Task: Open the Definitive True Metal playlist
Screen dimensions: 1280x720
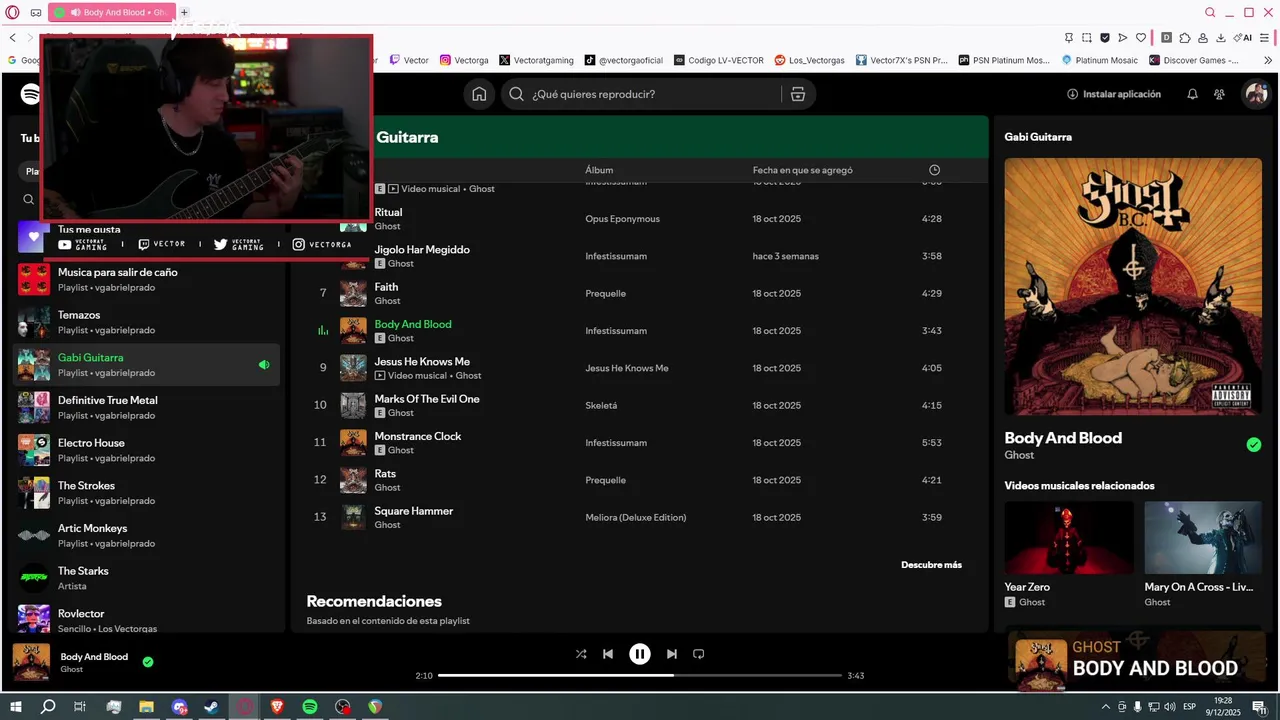Action: [146, 408]
